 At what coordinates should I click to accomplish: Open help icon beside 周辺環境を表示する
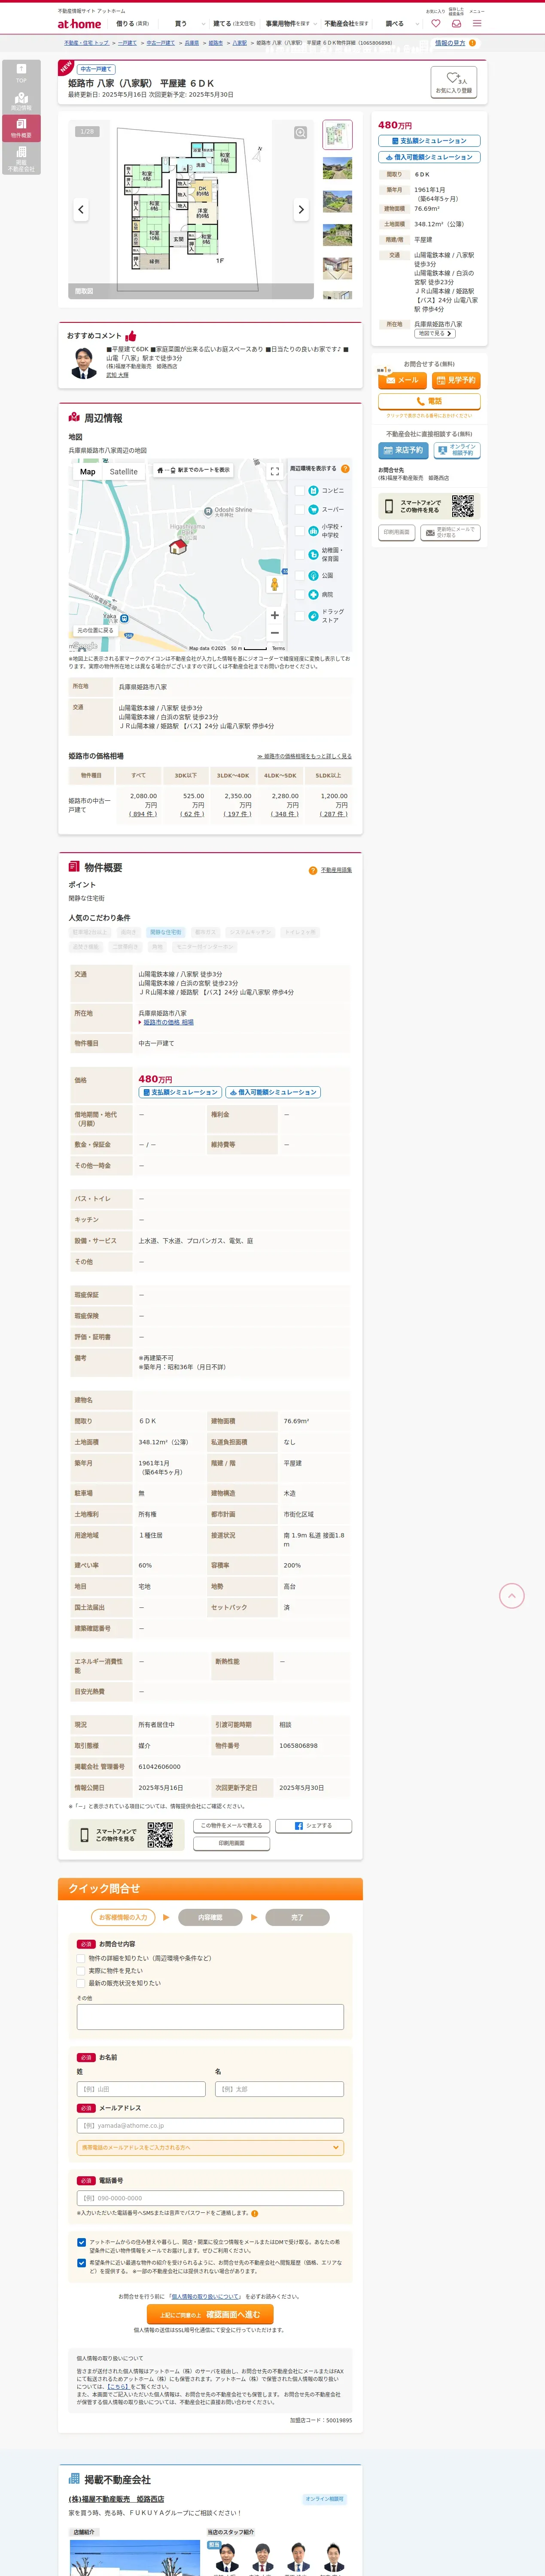(345, 469)
